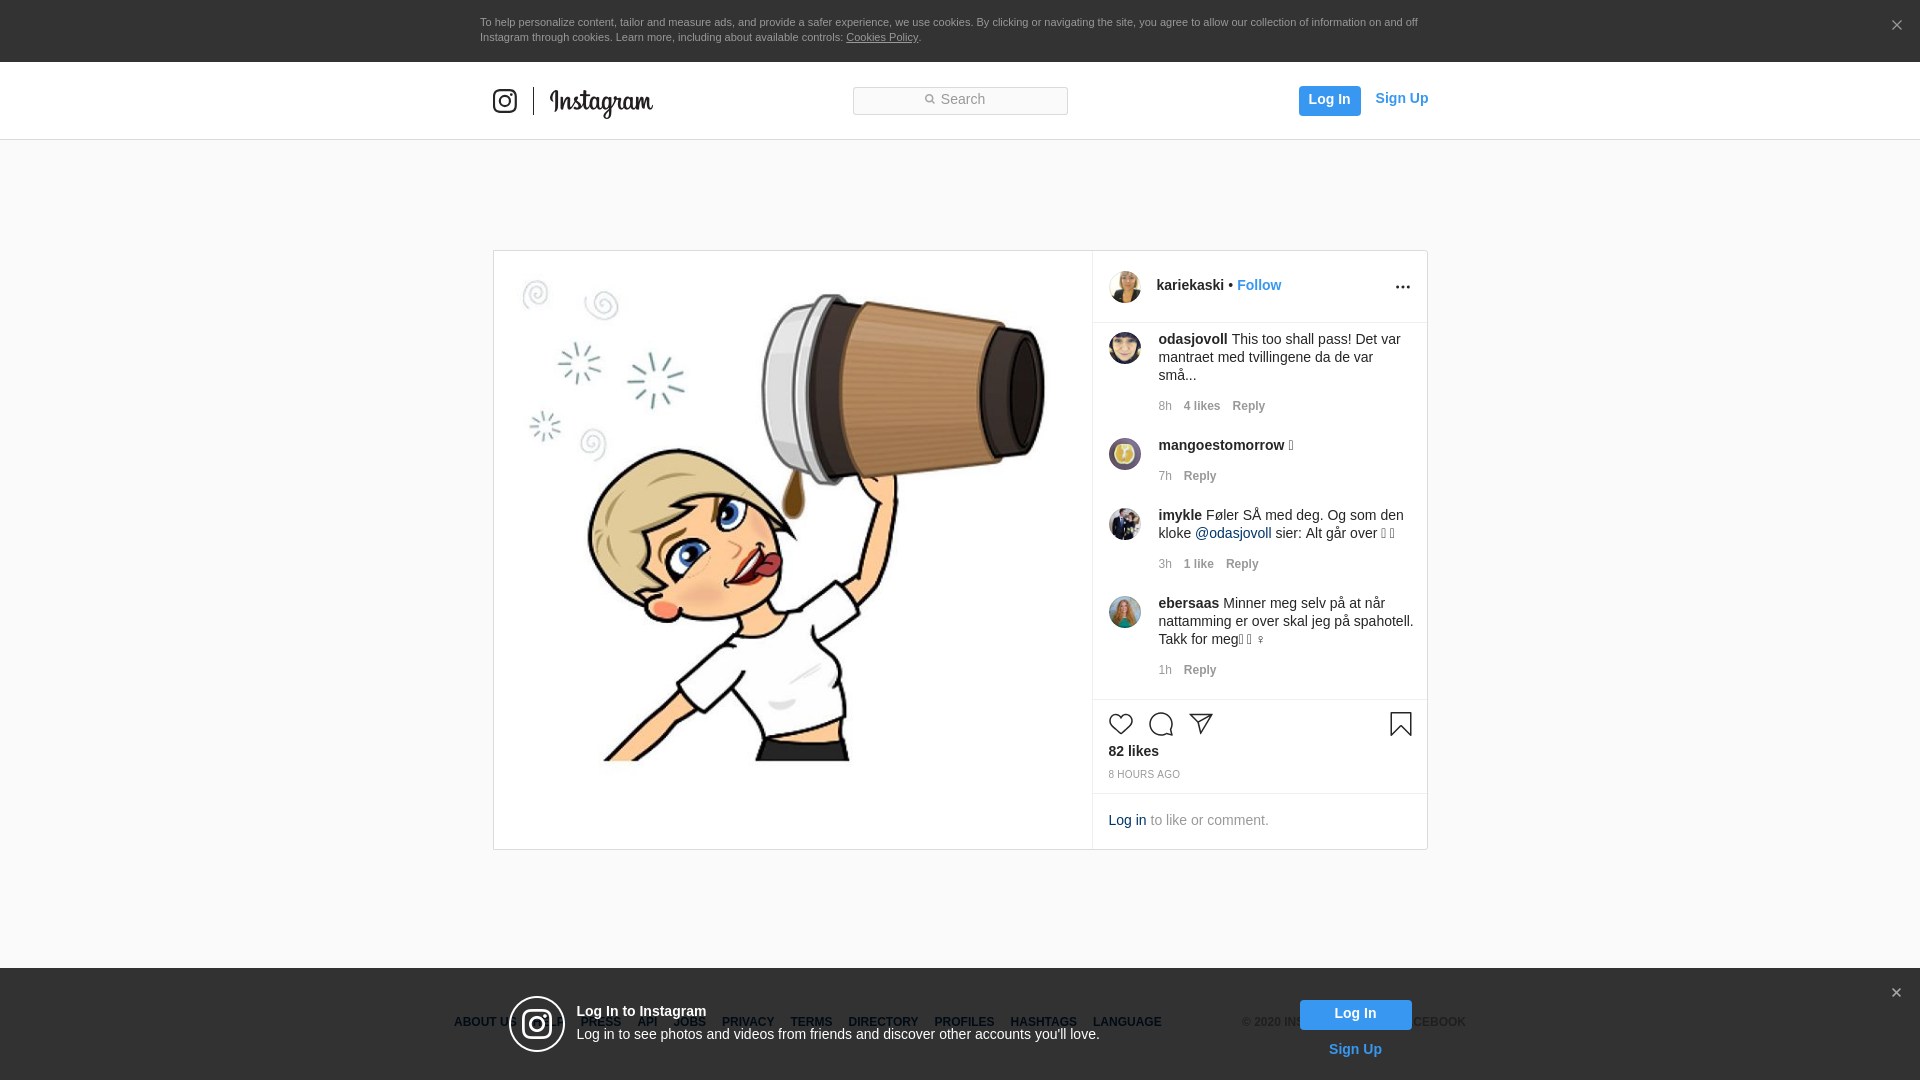Click the share paper plane icon

(1200, 724)
